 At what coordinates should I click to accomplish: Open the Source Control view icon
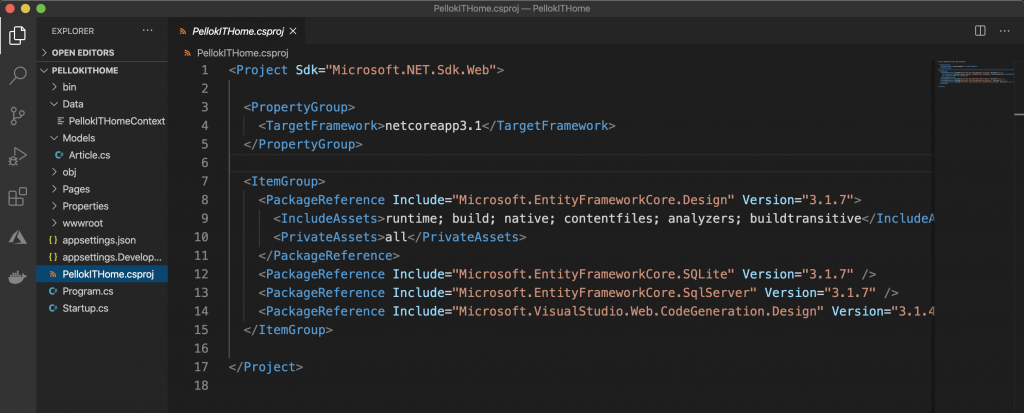point(17,116)
